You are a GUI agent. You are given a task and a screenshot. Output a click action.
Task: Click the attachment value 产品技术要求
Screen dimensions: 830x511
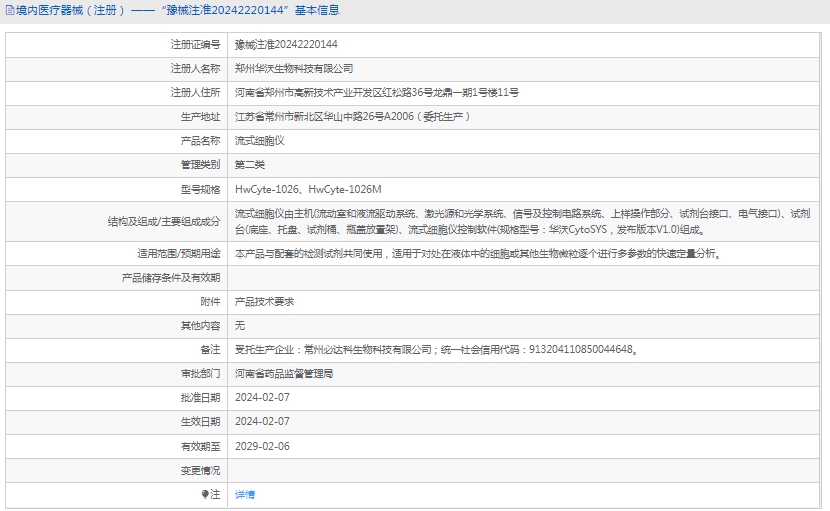[264, 301]
